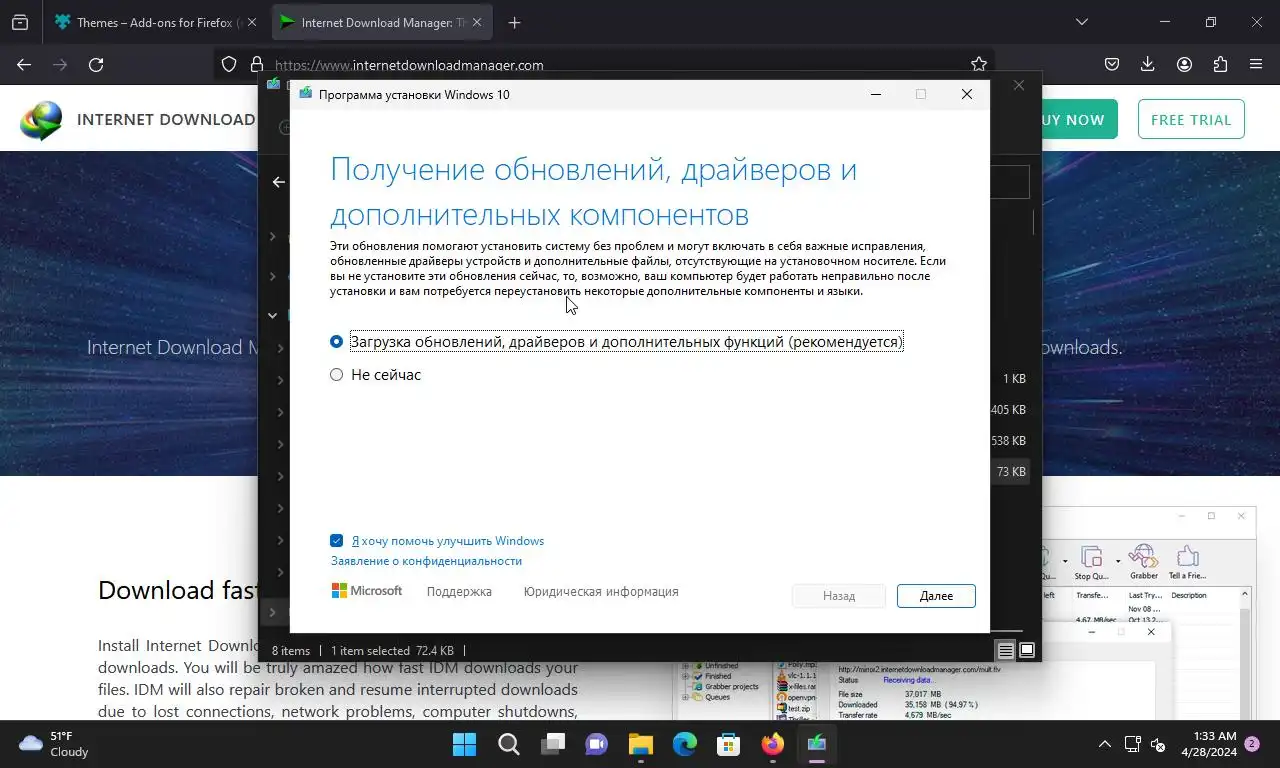This screenshot has height=768, width=1280.
Task: Launch Microsoft Edge from taskbar
Action: [x=685, y=744]
